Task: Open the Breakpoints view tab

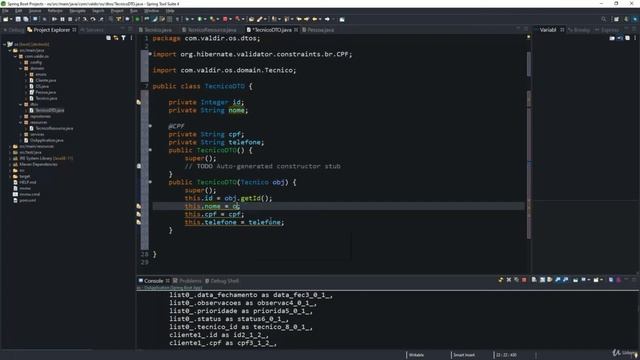Action: (579, 30)
